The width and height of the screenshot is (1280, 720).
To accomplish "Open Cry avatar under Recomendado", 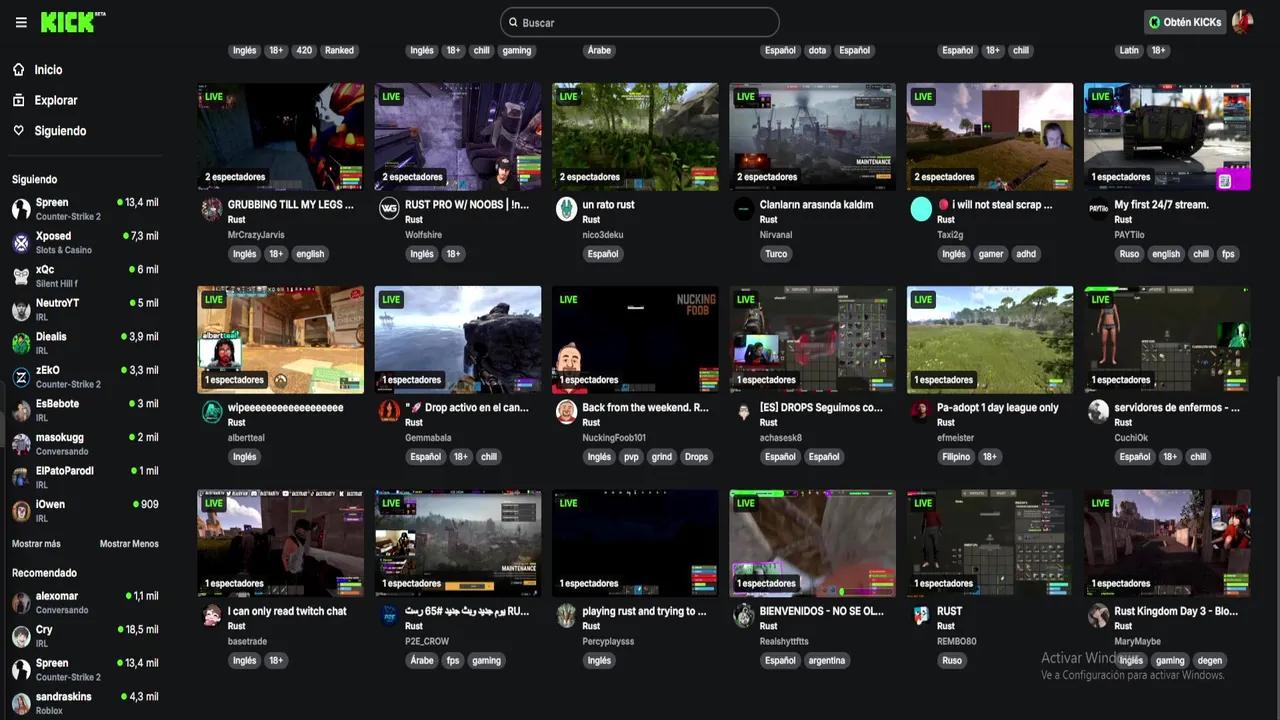I will tap(21, 636).
